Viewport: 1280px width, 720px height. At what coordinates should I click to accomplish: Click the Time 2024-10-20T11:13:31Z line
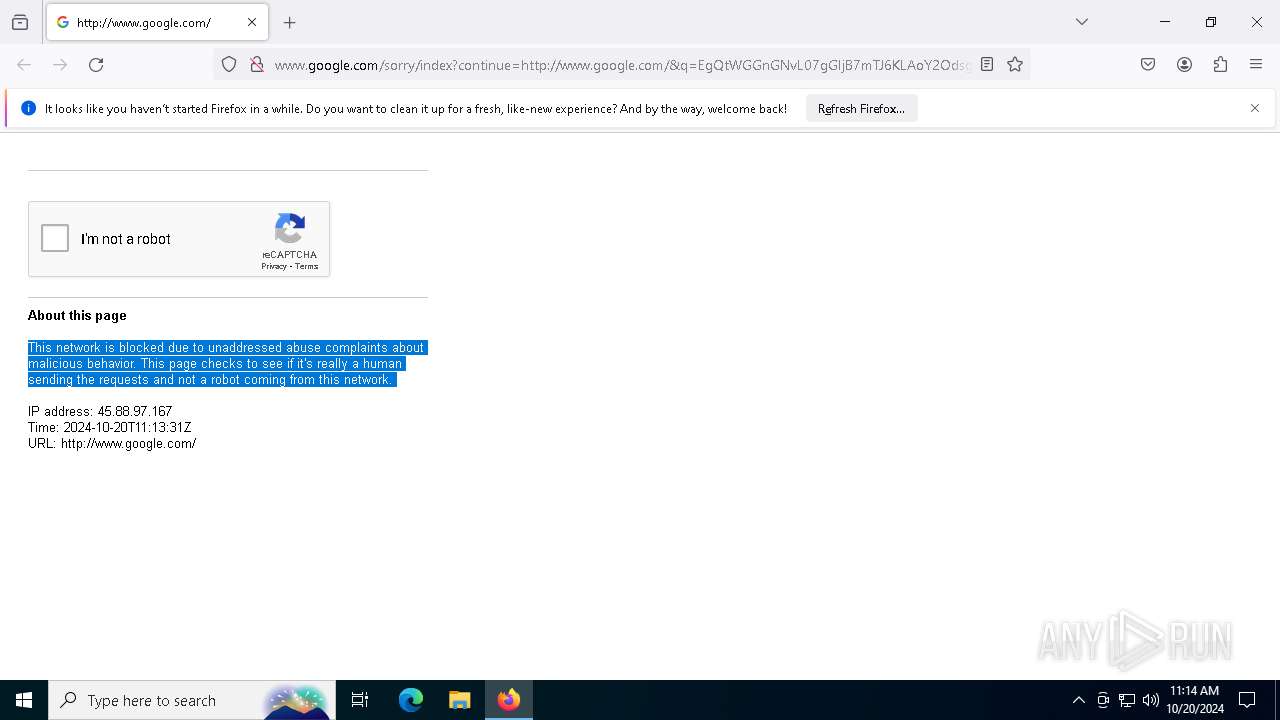click(x=110, y=427)
